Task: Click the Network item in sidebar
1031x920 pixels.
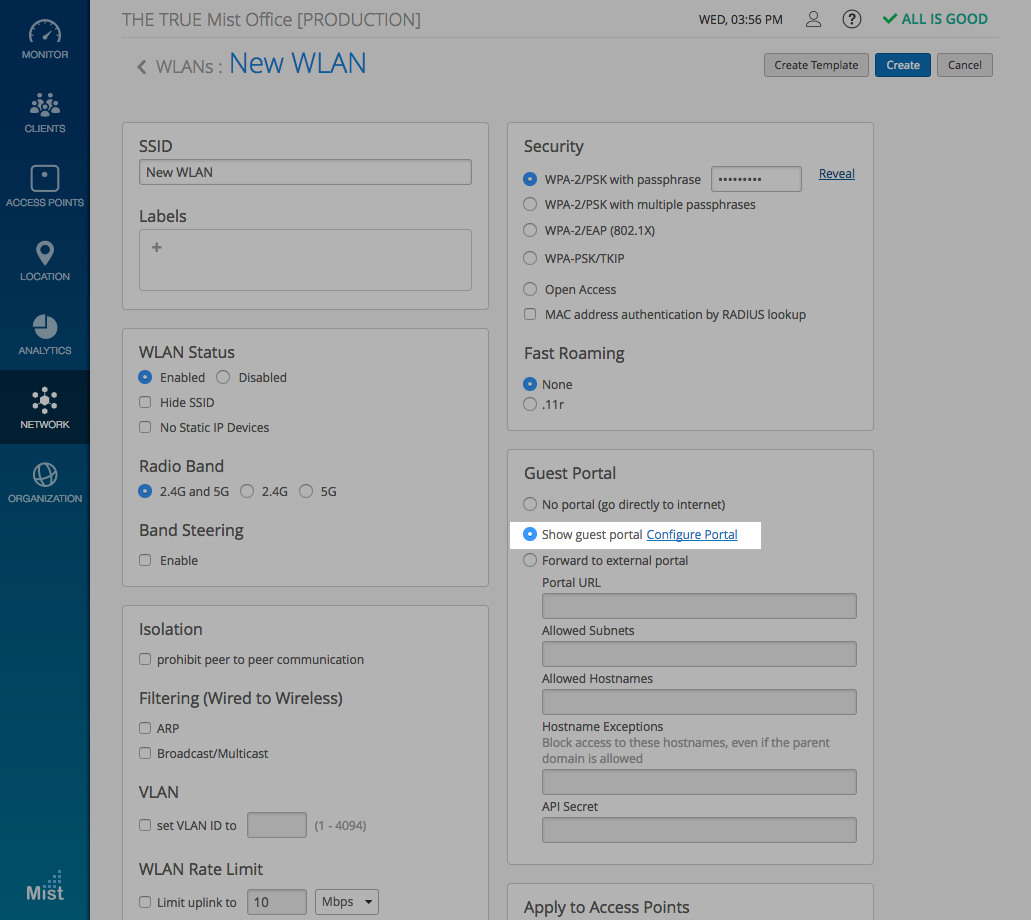Action: 44,409
